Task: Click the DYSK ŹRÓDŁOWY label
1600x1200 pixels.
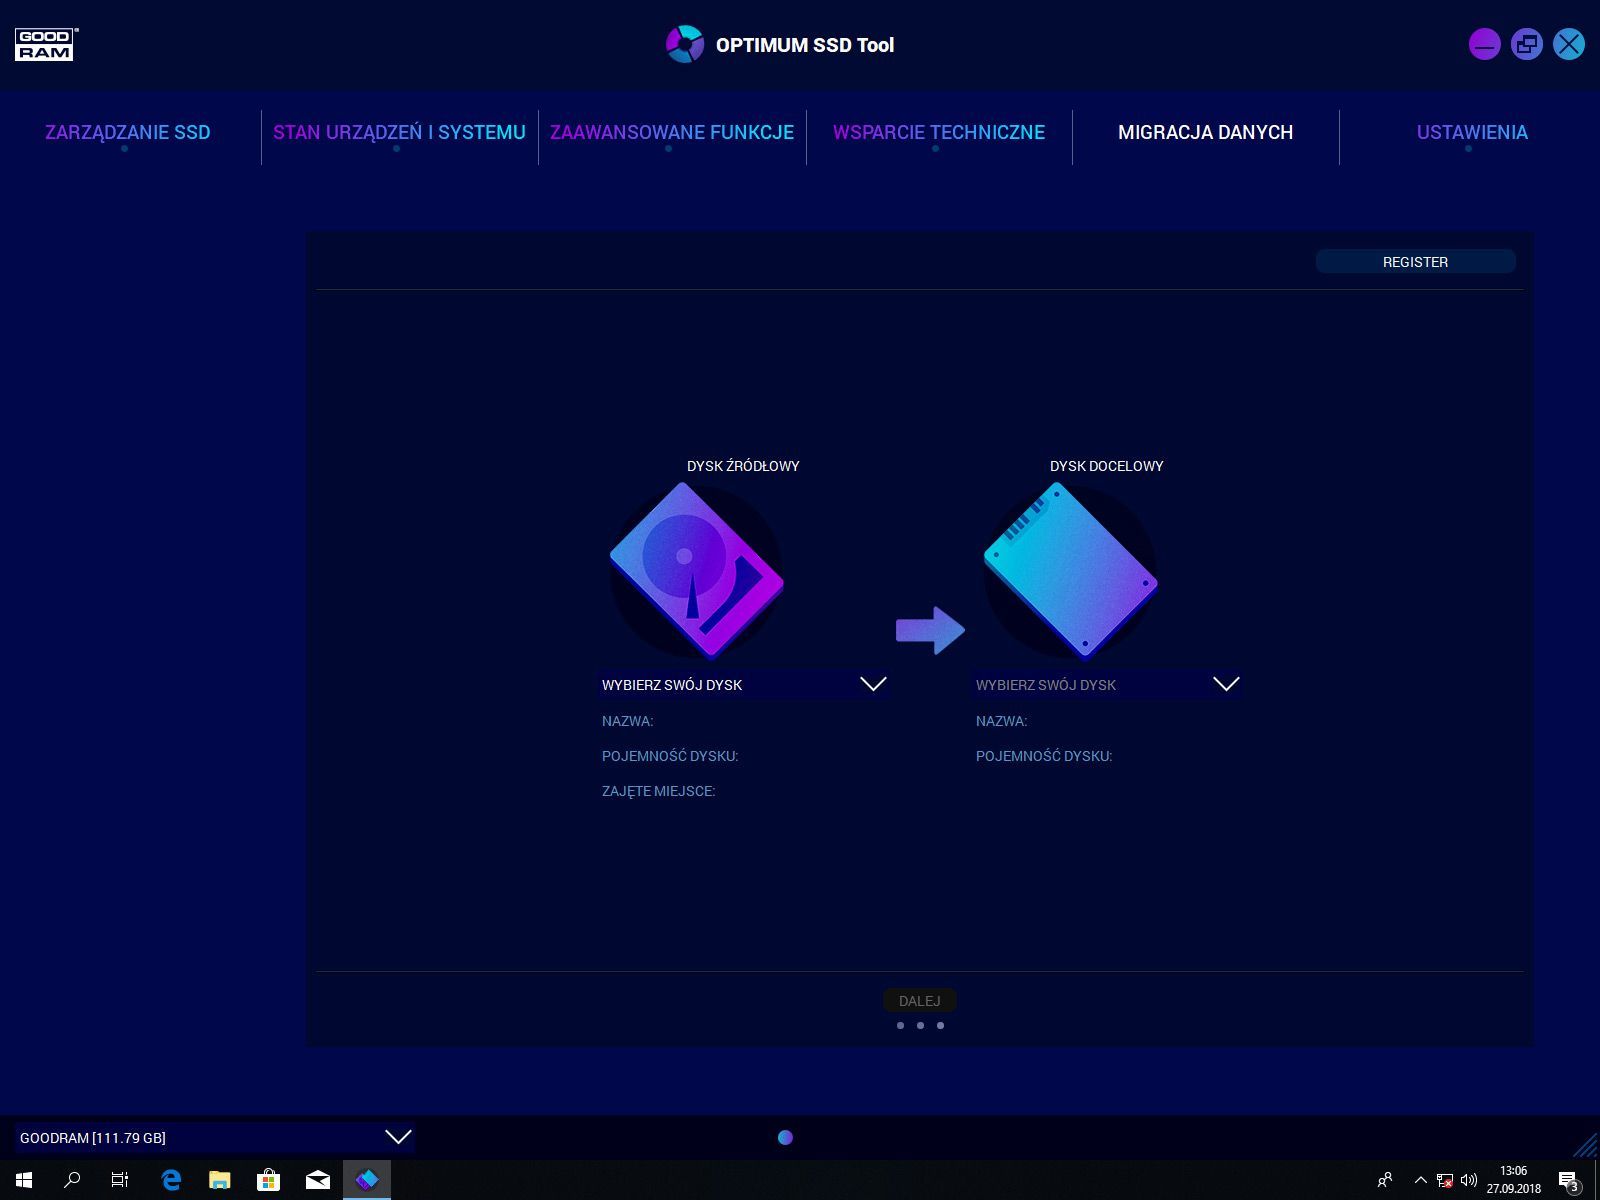Action: point(743,466)
